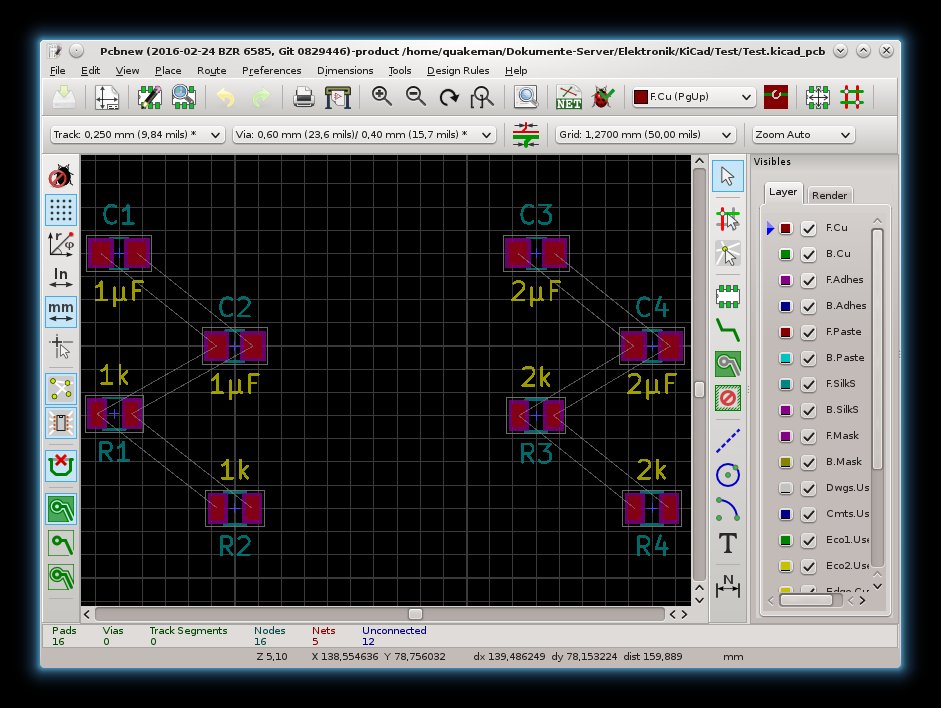
Task: Select the Add filled zones tool
Action: pos(728,364)
